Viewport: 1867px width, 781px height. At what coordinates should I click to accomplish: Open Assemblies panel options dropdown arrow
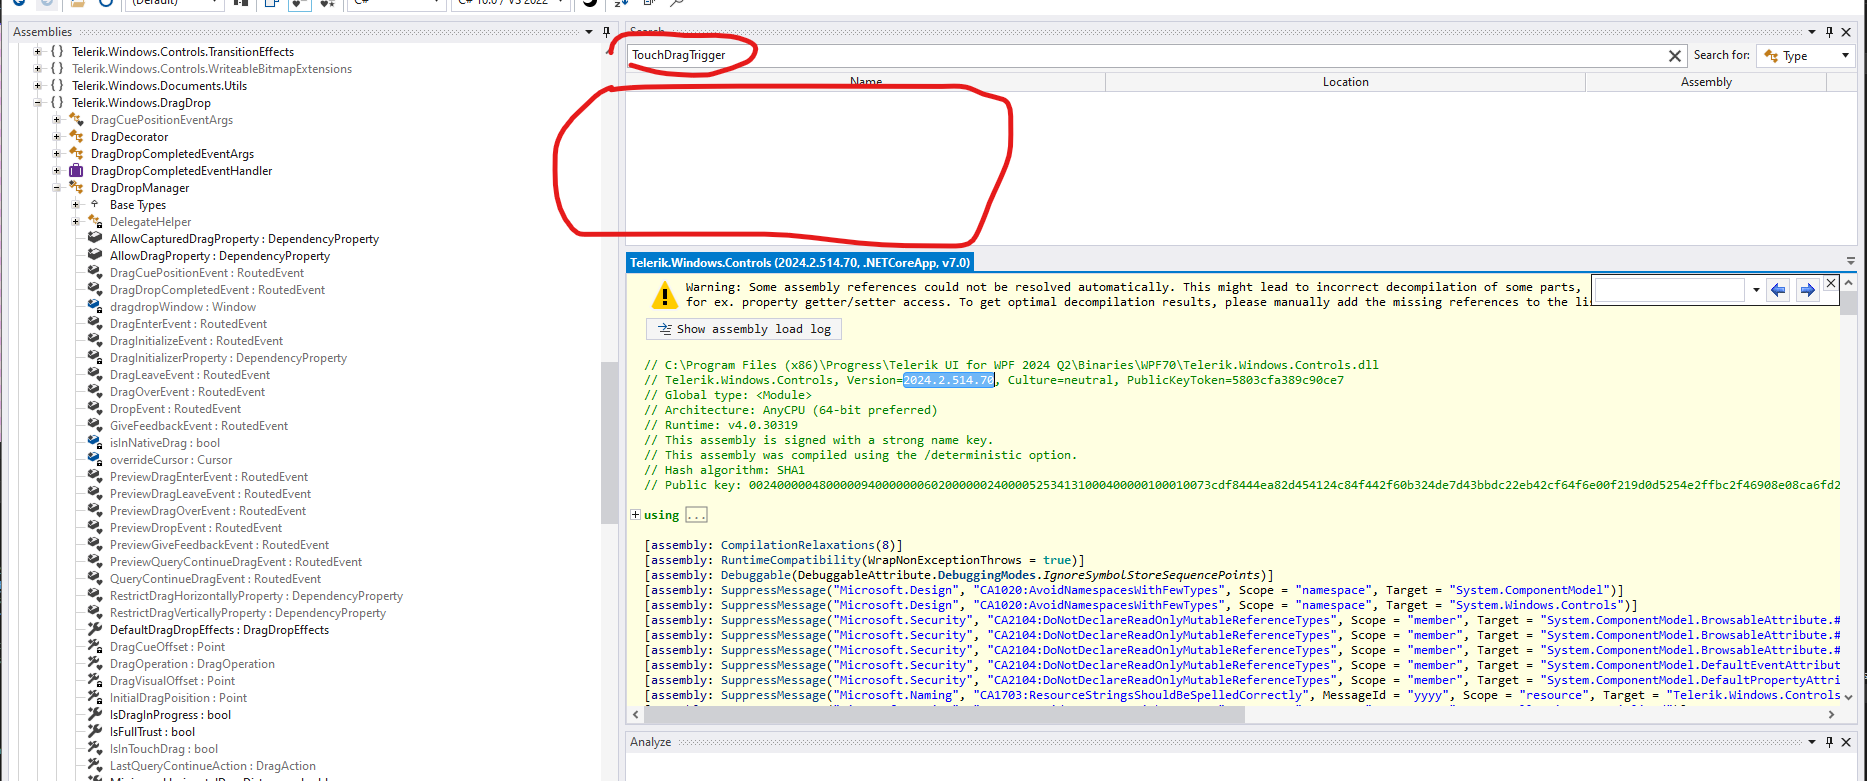(x=589, y=32)
